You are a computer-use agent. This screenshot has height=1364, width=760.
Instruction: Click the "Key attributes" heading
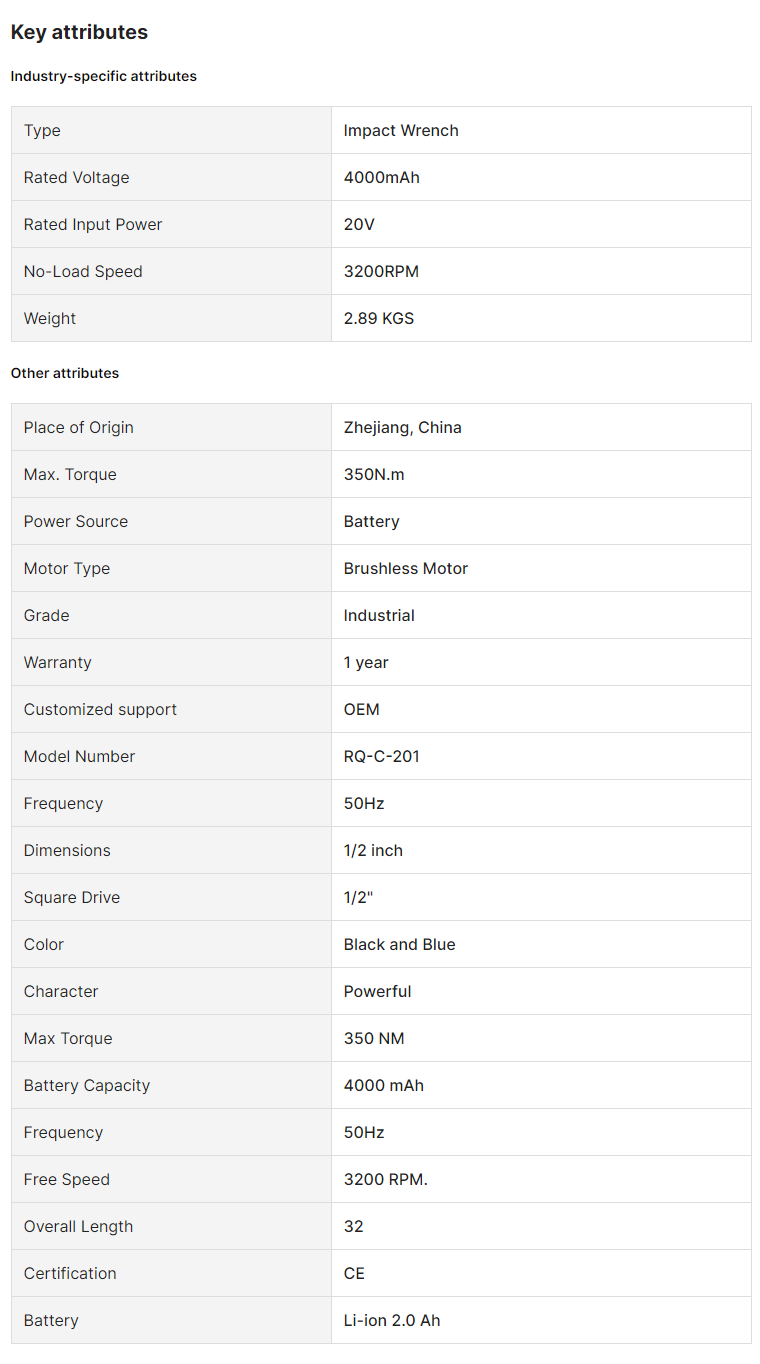[79, 32]
